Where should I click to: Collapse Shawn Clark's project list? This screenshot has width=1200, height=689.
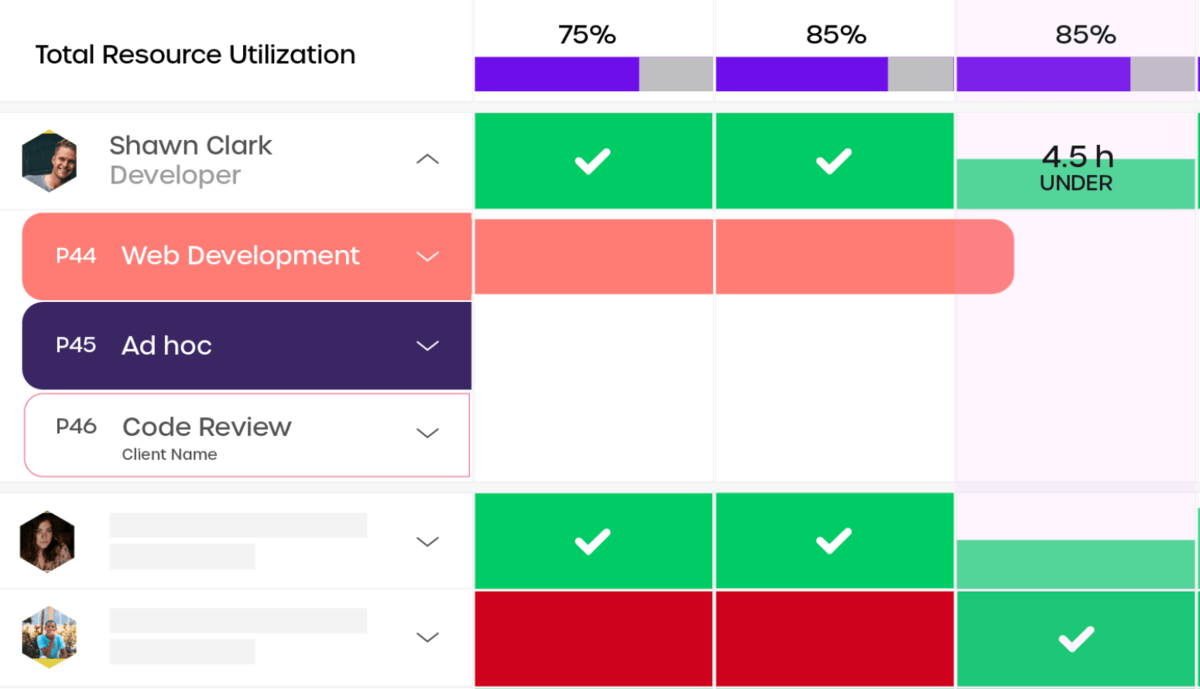(427, 160)
